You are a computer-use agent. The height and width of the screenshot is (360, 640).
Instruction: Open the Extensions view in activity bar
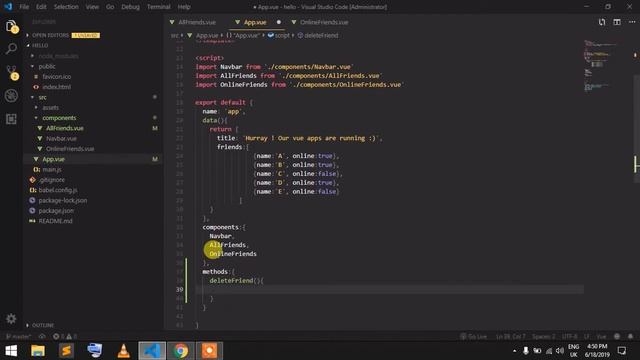coord(11,119)
